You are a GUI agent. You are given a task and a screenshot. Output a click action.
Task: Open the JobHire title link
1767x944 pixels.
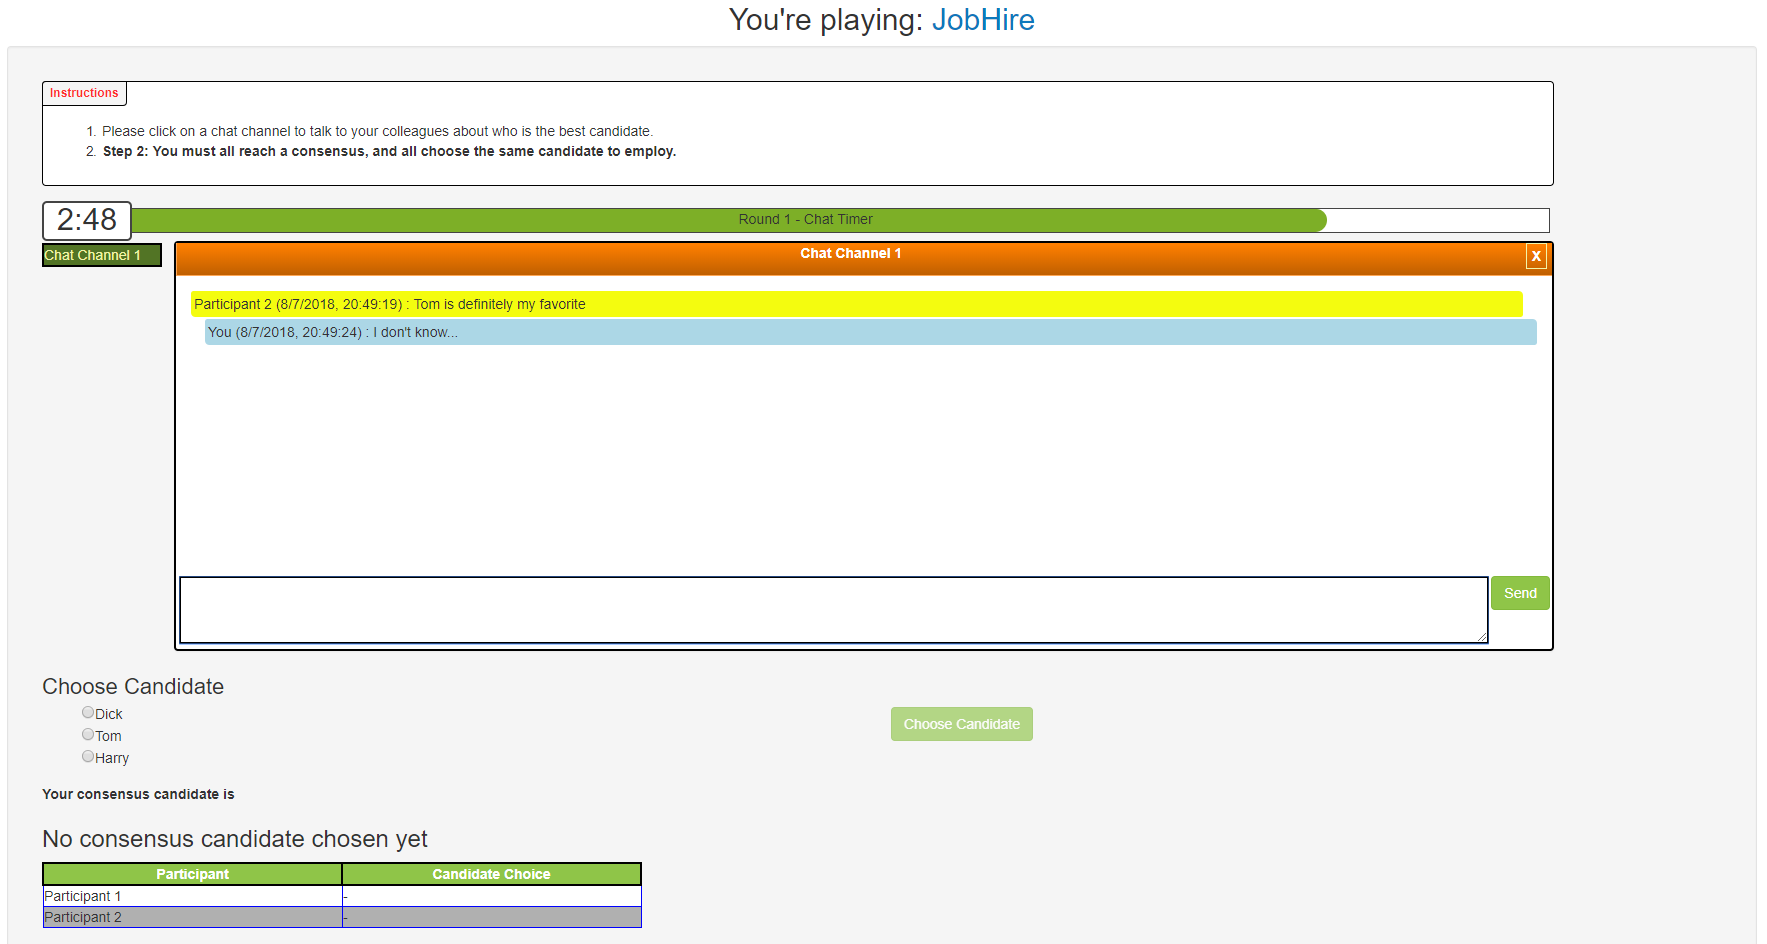click(x=982, y=20)
